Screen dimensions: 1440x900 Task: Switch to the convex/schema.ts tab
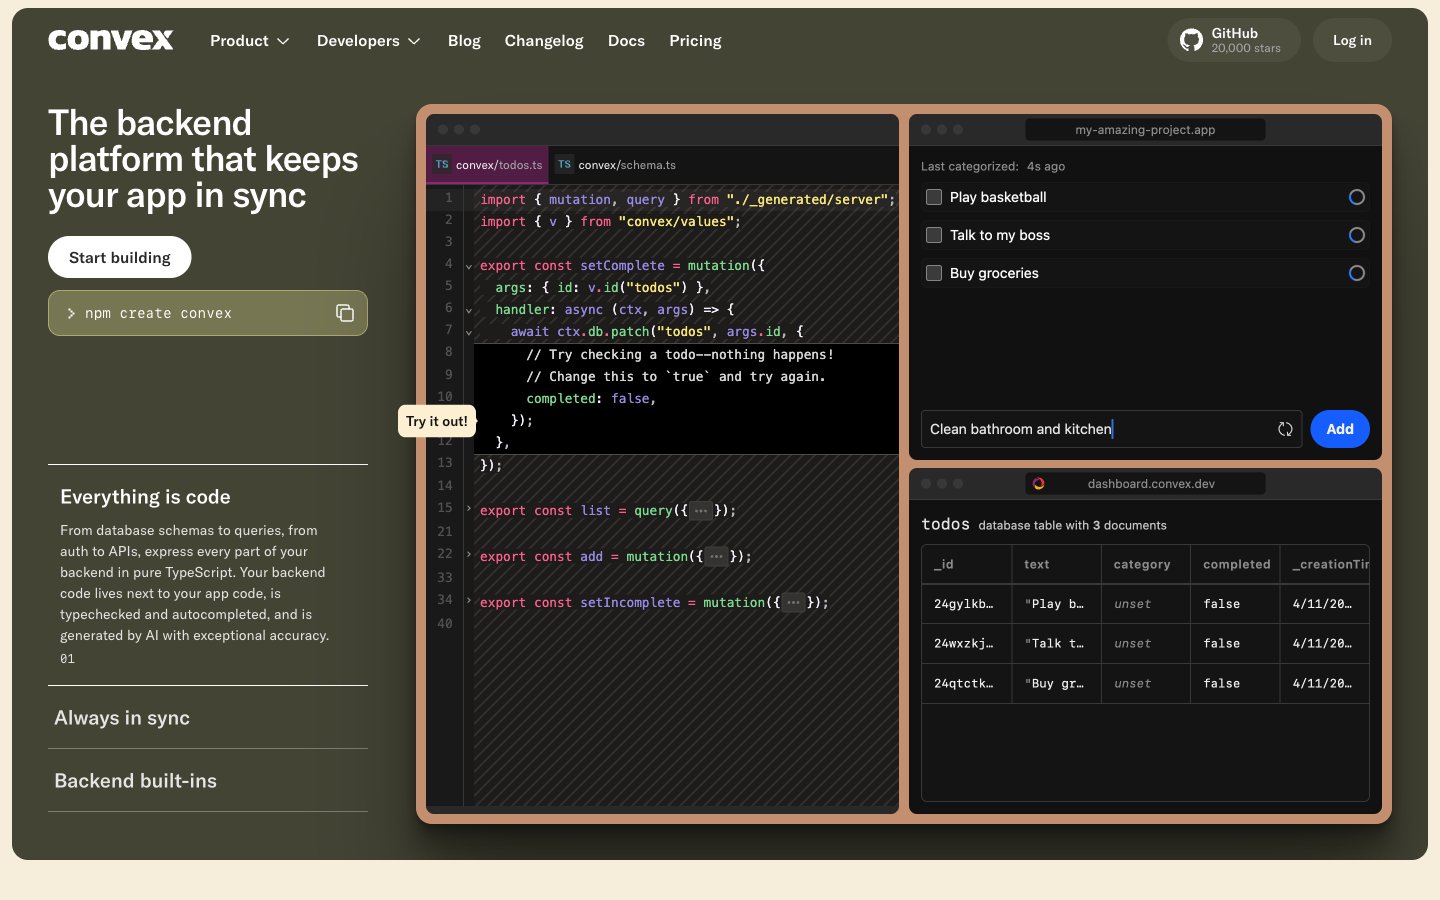(x=616, y=165)
